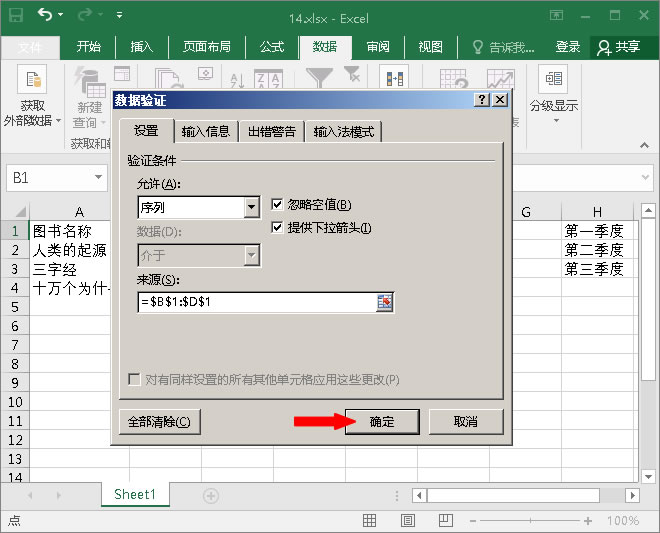Click the Clear All (全部清除) button
Image resolution: width=660 pixels, height=533 pixels.
point(159,421)
